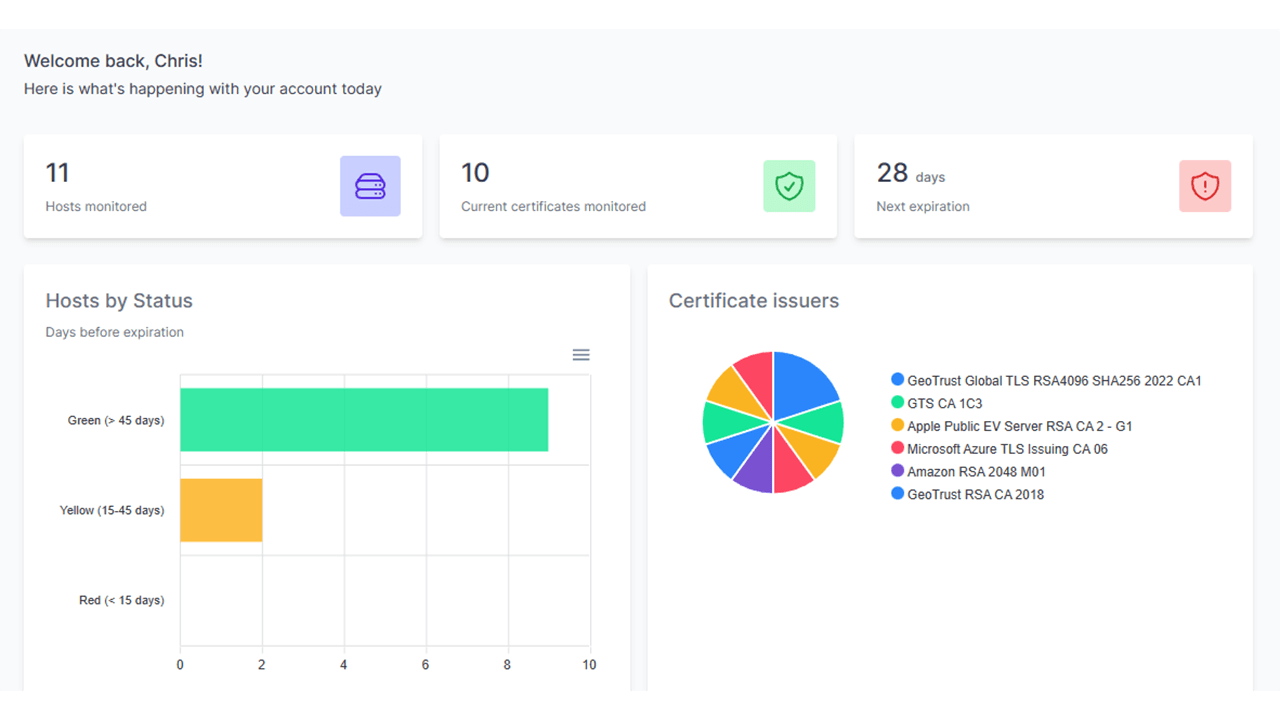
Task: Click the Current certificates monitored label
Action: point(553,206)
